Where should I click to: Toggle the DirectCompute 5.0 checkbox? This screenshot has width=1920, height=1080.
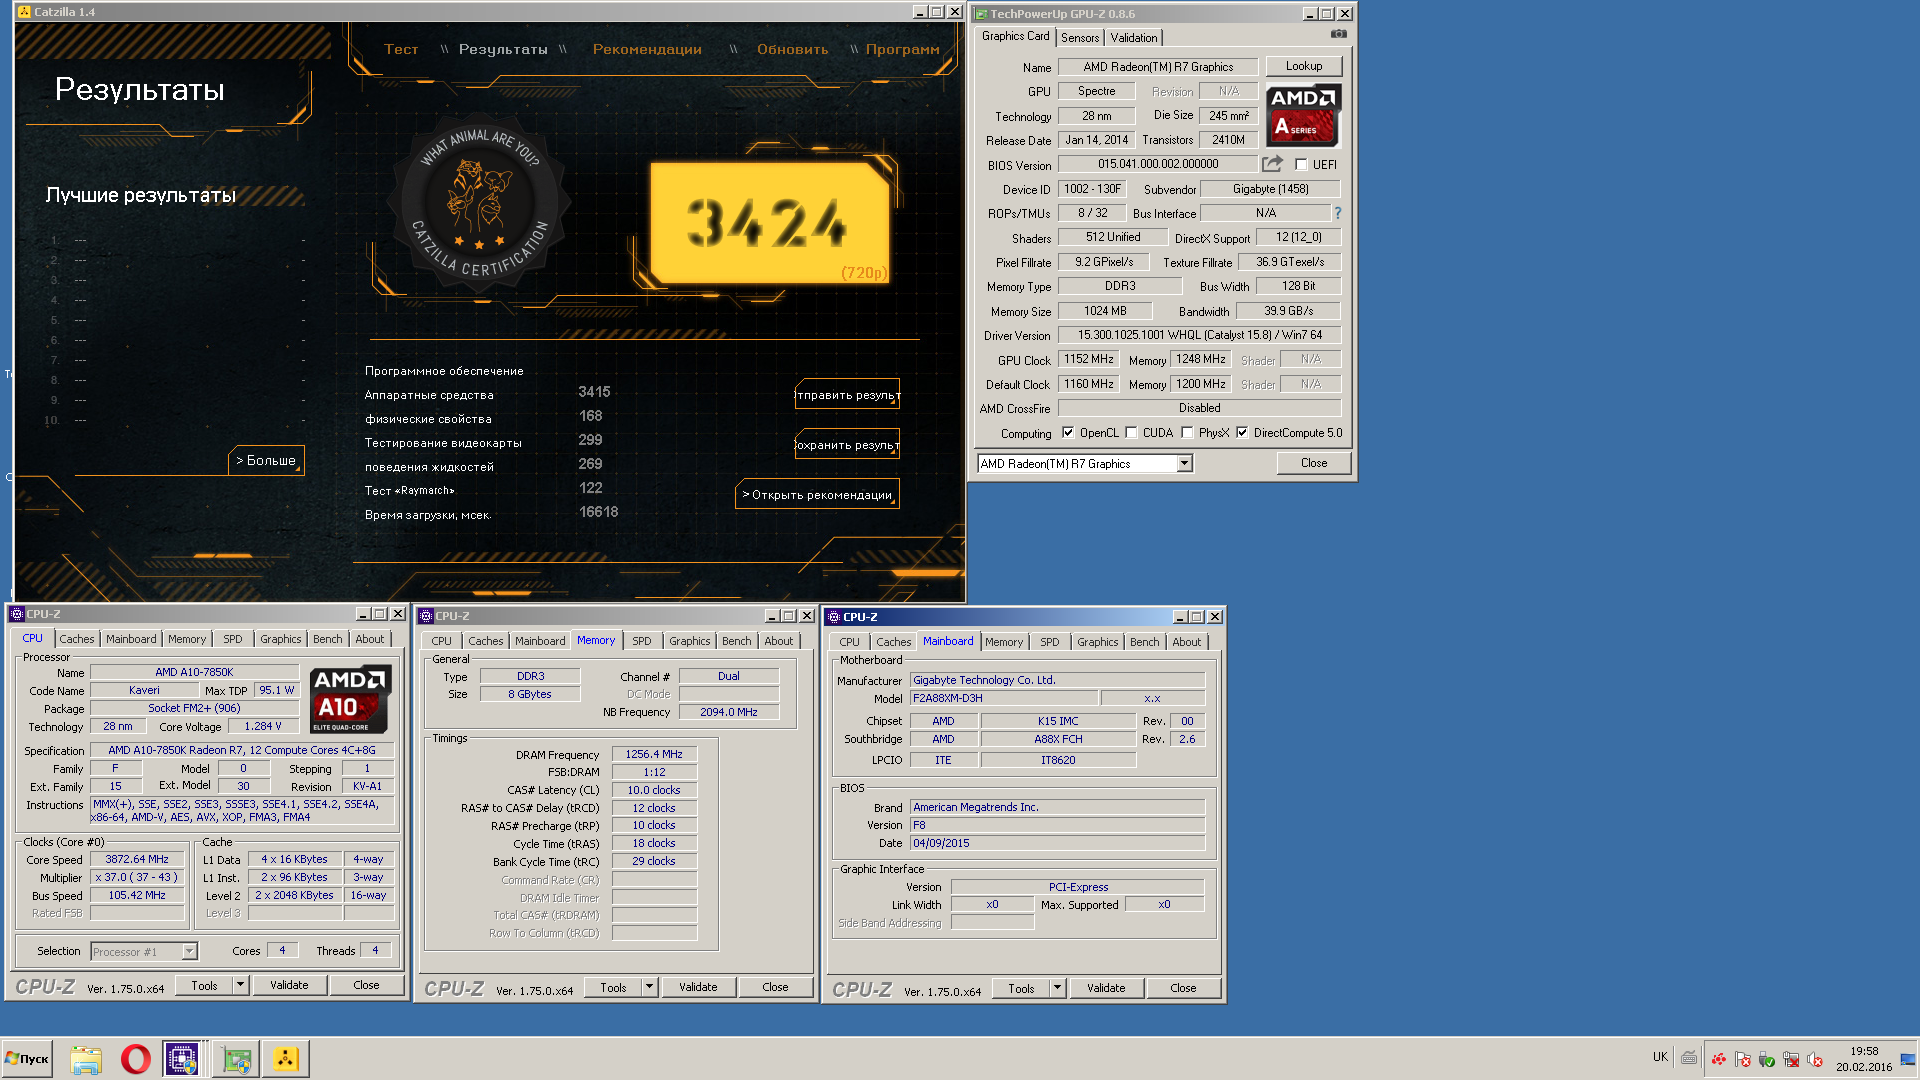coord(1242,433)
